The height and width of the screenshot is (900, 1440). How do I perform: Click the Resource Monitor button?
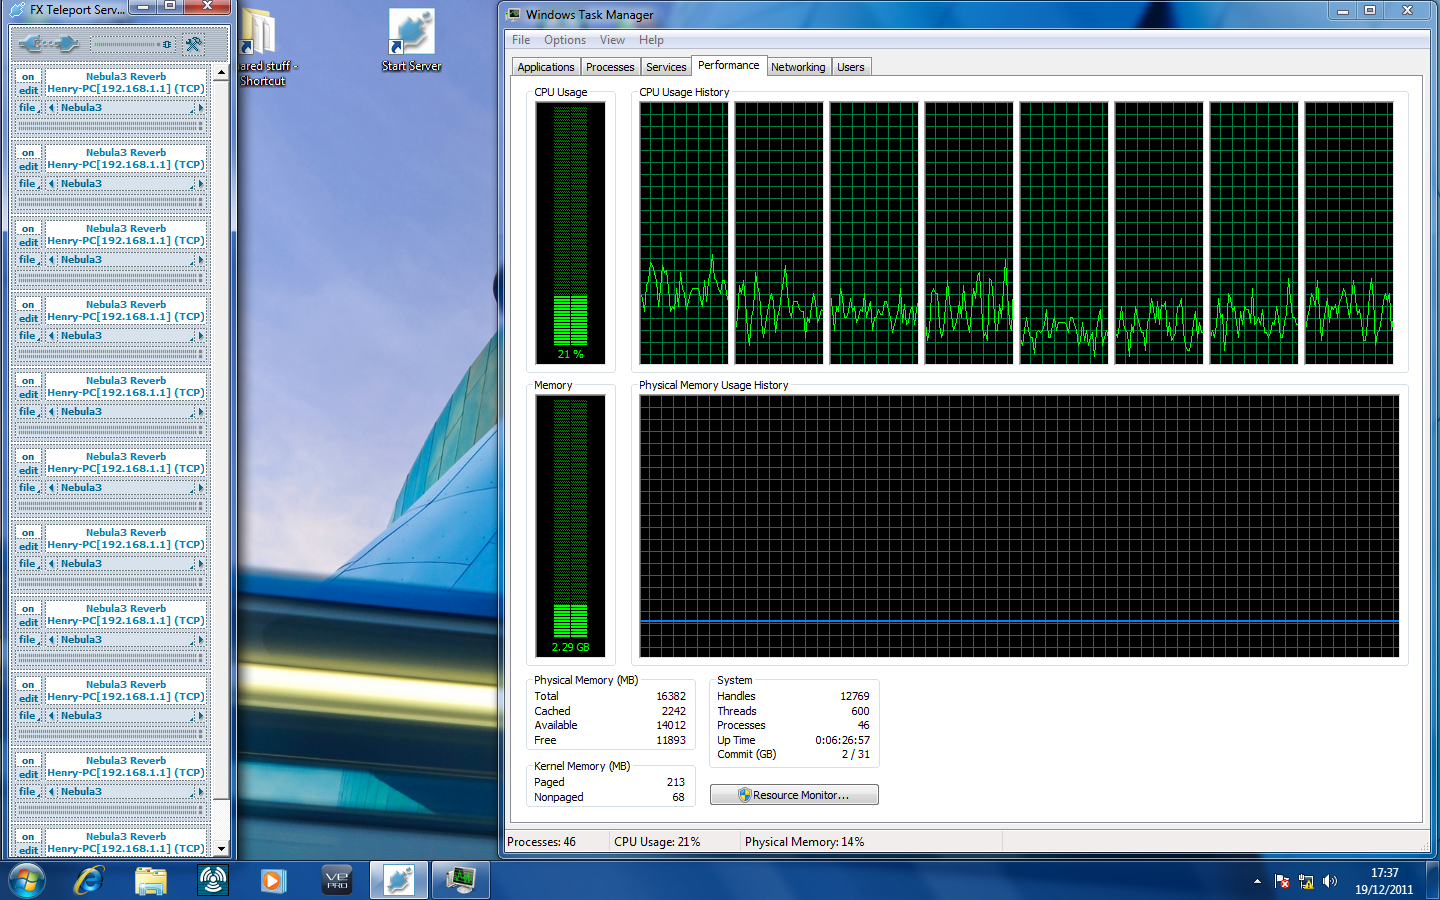pyautogui.click(x=794, y=795)
